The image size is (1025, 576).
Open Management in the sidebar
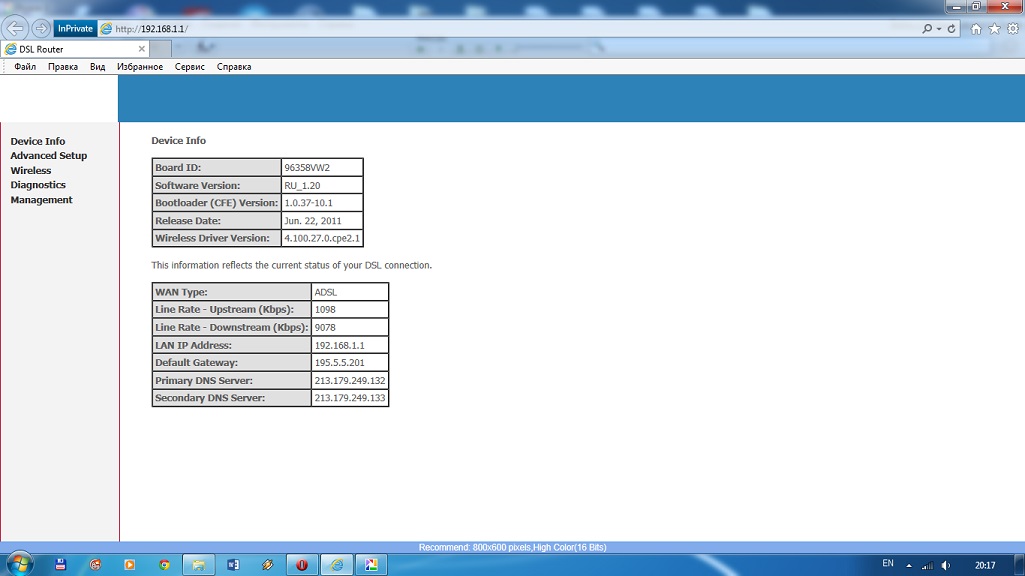pos(41,200)
